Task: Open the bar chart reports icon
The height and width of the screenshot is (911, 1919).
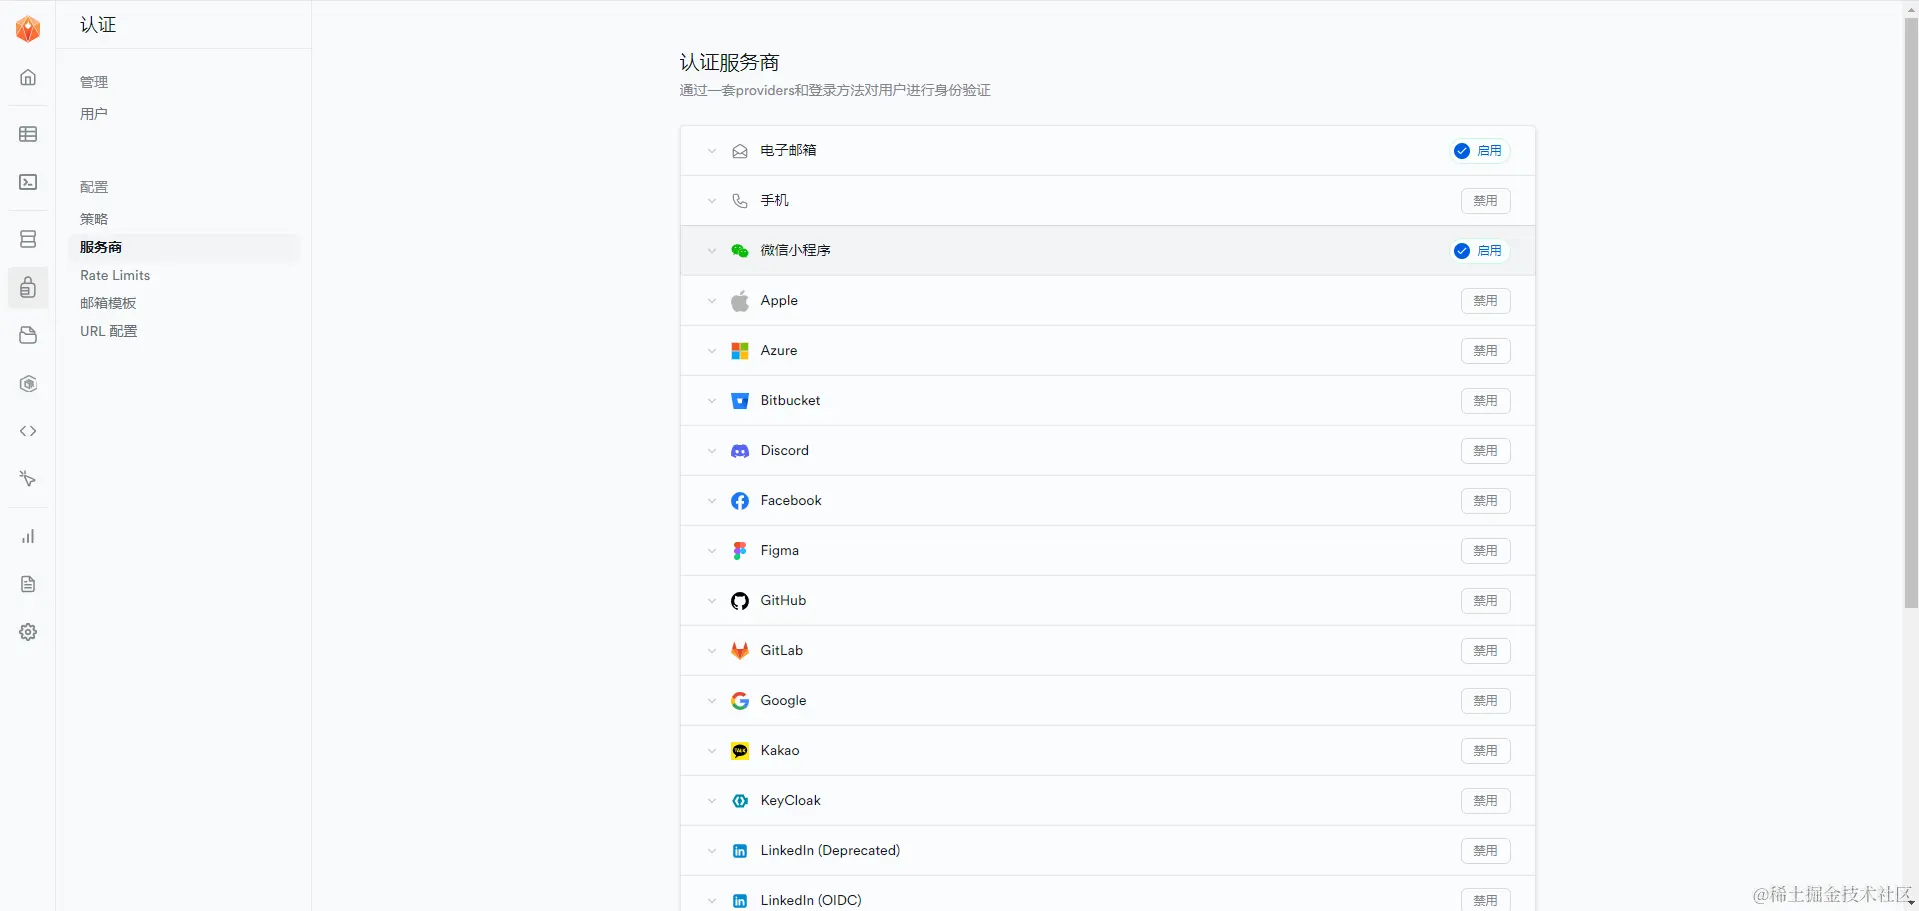Action: coord(28,537)
